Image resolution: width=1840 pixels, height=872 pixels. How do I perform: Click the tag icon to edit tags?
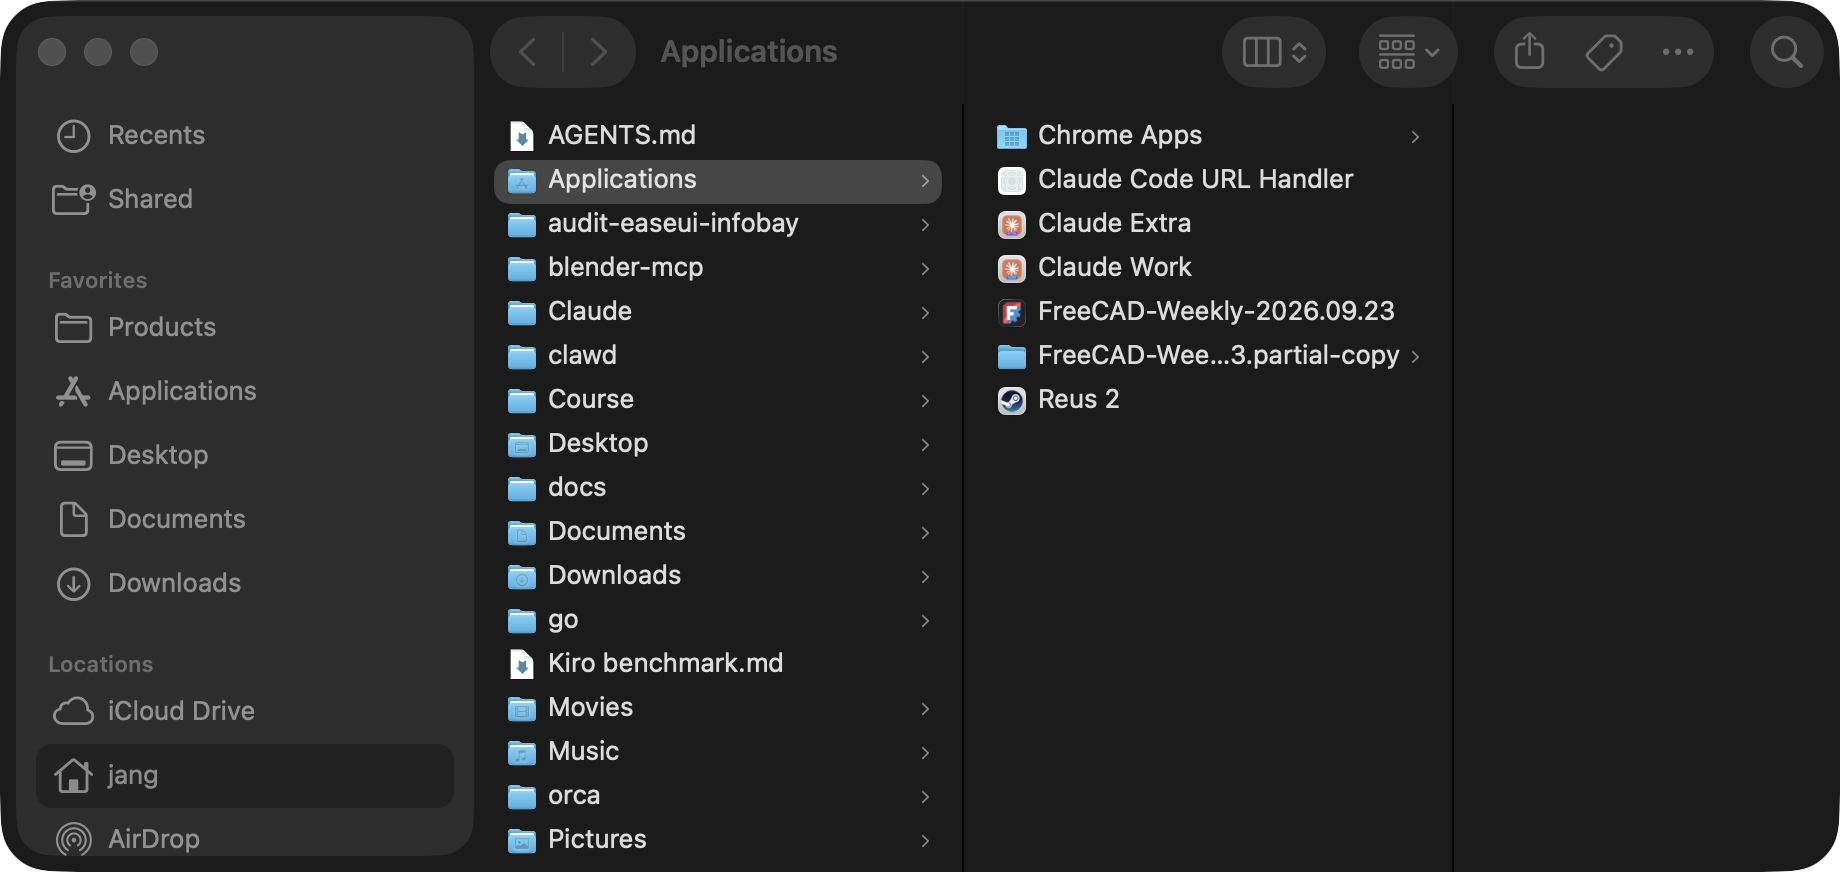[1604, 52]
